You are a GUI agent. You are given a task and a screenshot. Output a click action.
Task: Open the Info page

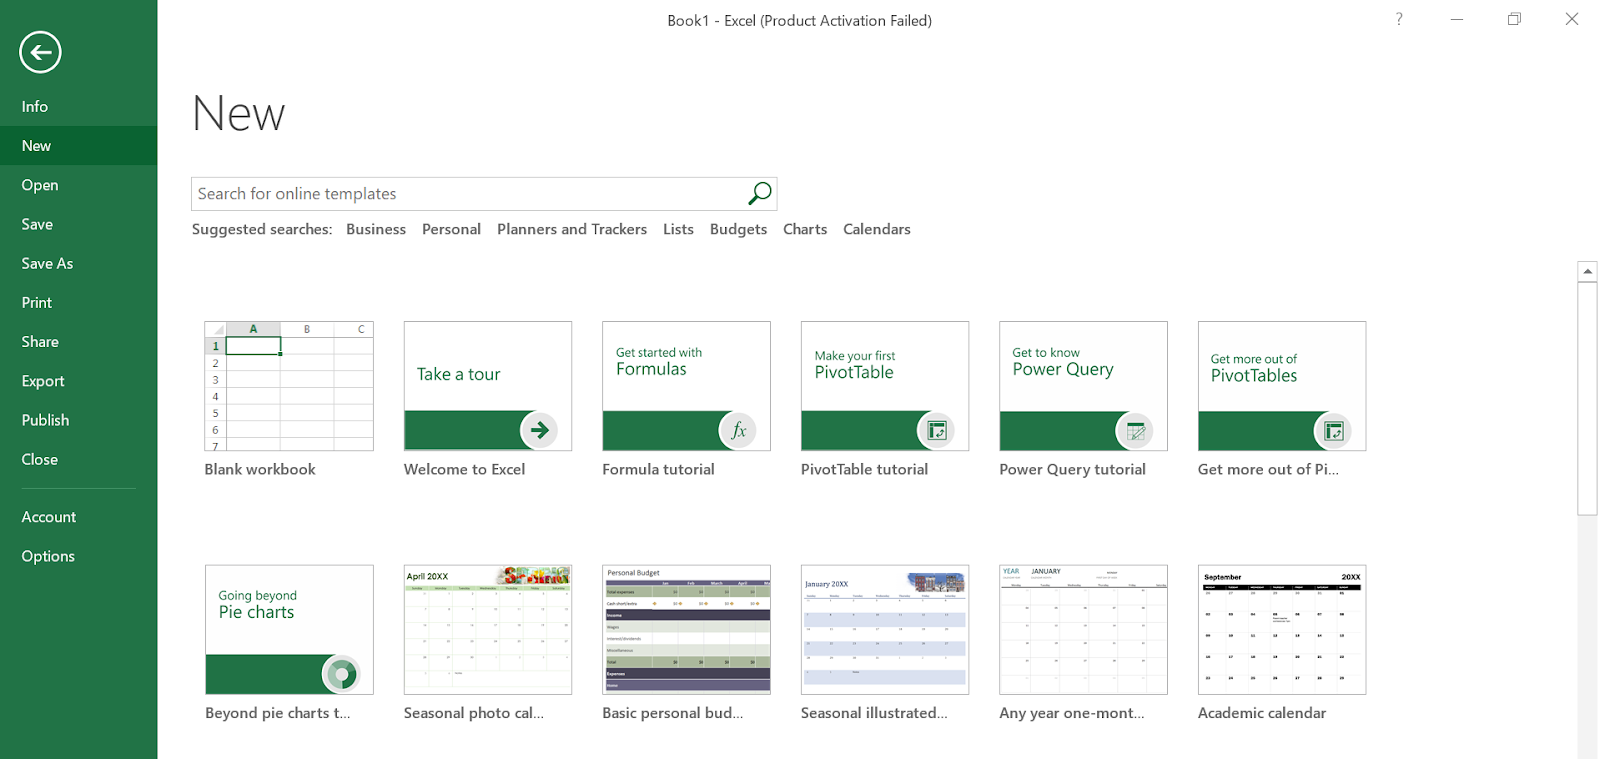(78, 106)
